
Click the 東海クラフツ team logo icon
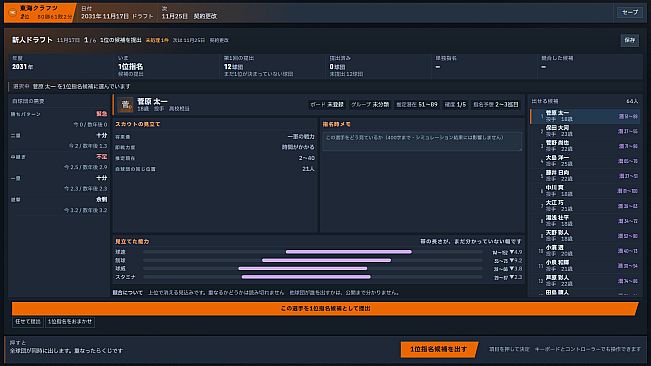[x=13, y=12]
